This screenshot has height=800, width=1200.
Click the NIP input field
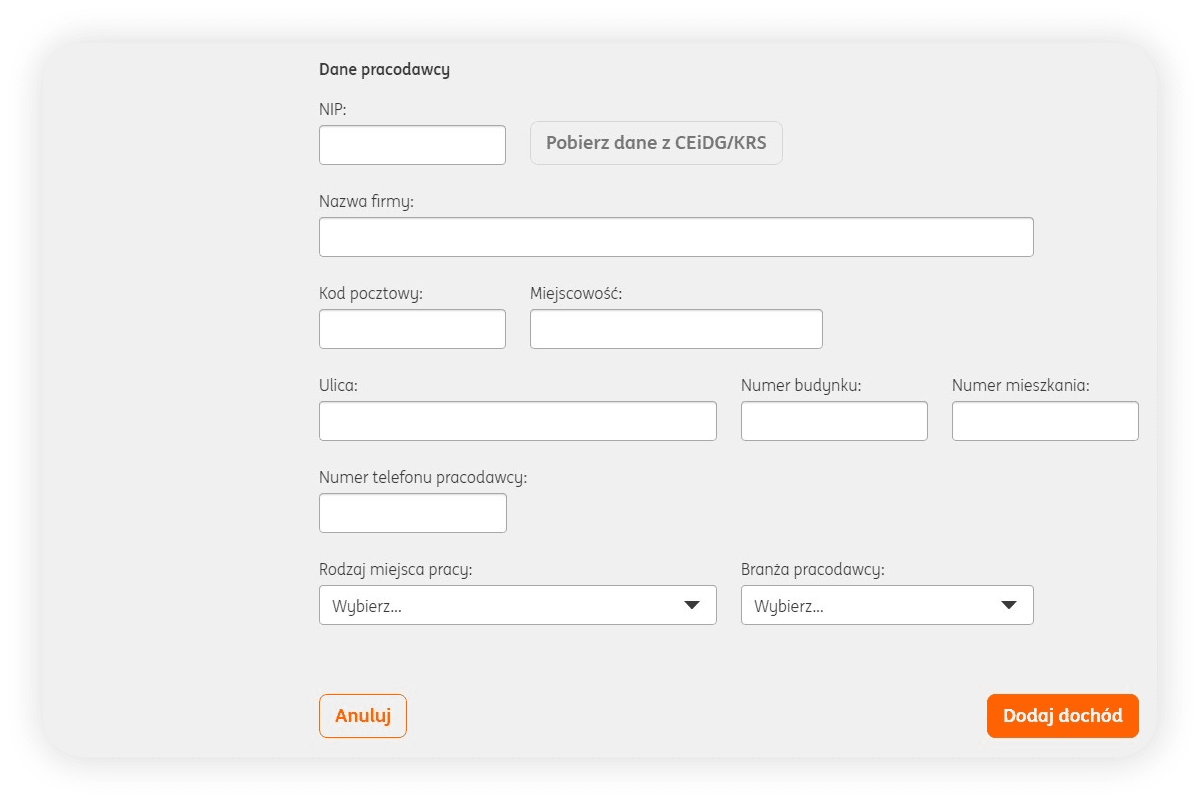click(412, 145)
